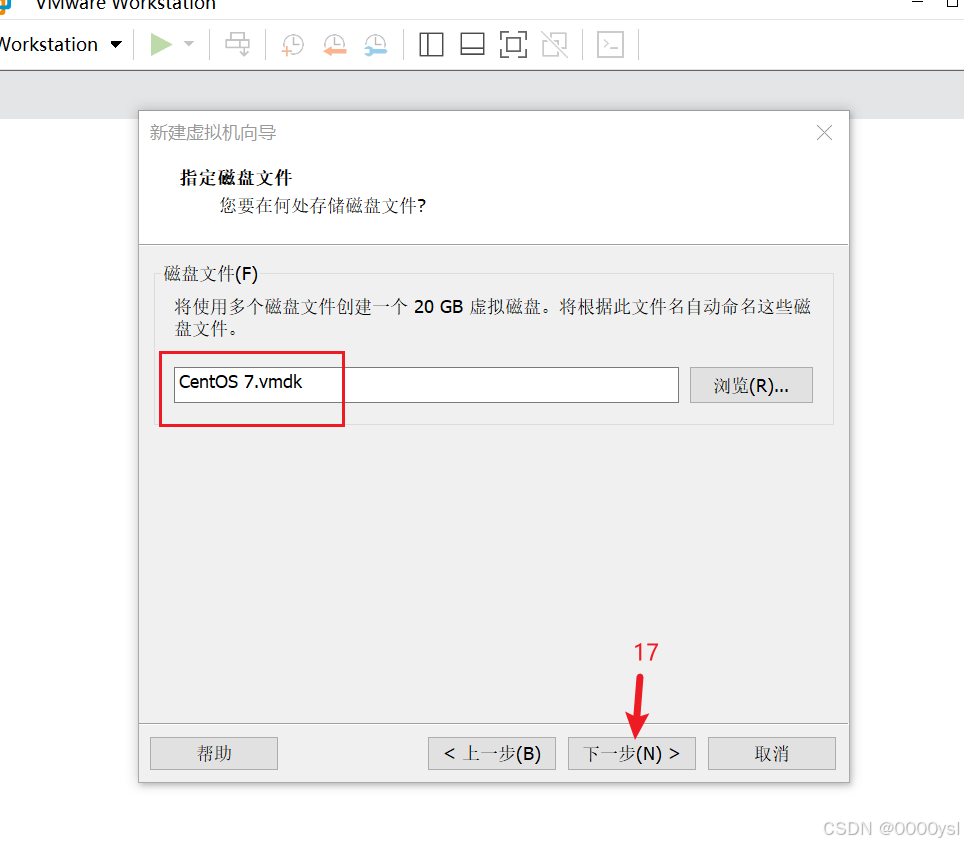Open the console view toolbar icon
The width and height of the screenshot is (964, 846).
pyautogui.click(x=610, y=44)
